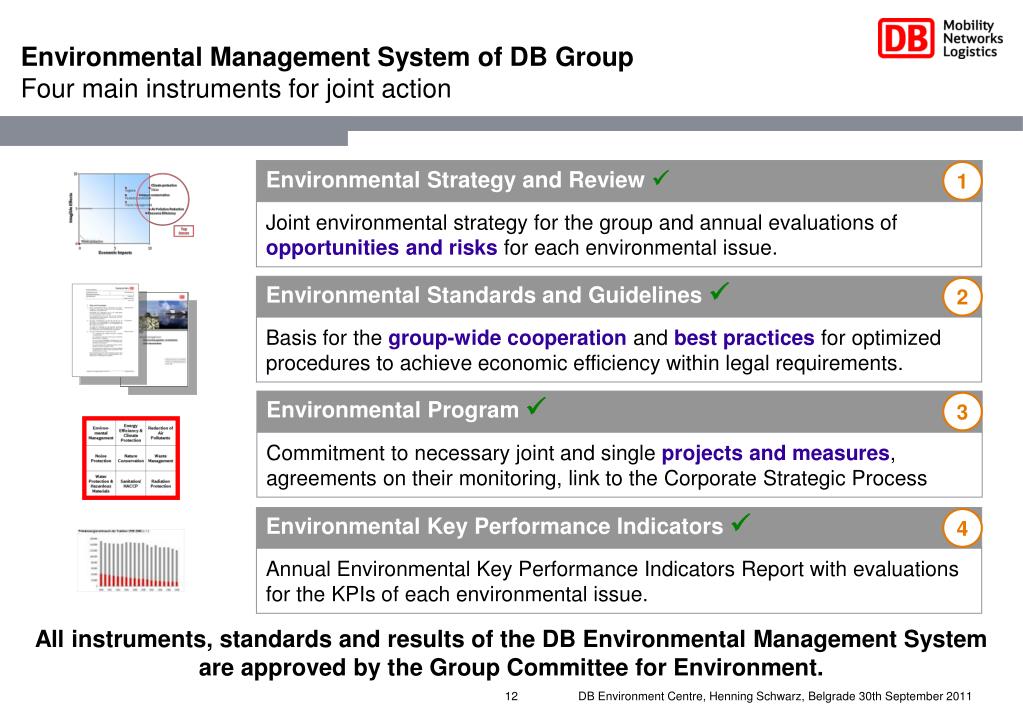1023x708 pixels.
Task: Open the red-bordered program grid thumbnail
Action: point(130,458)
